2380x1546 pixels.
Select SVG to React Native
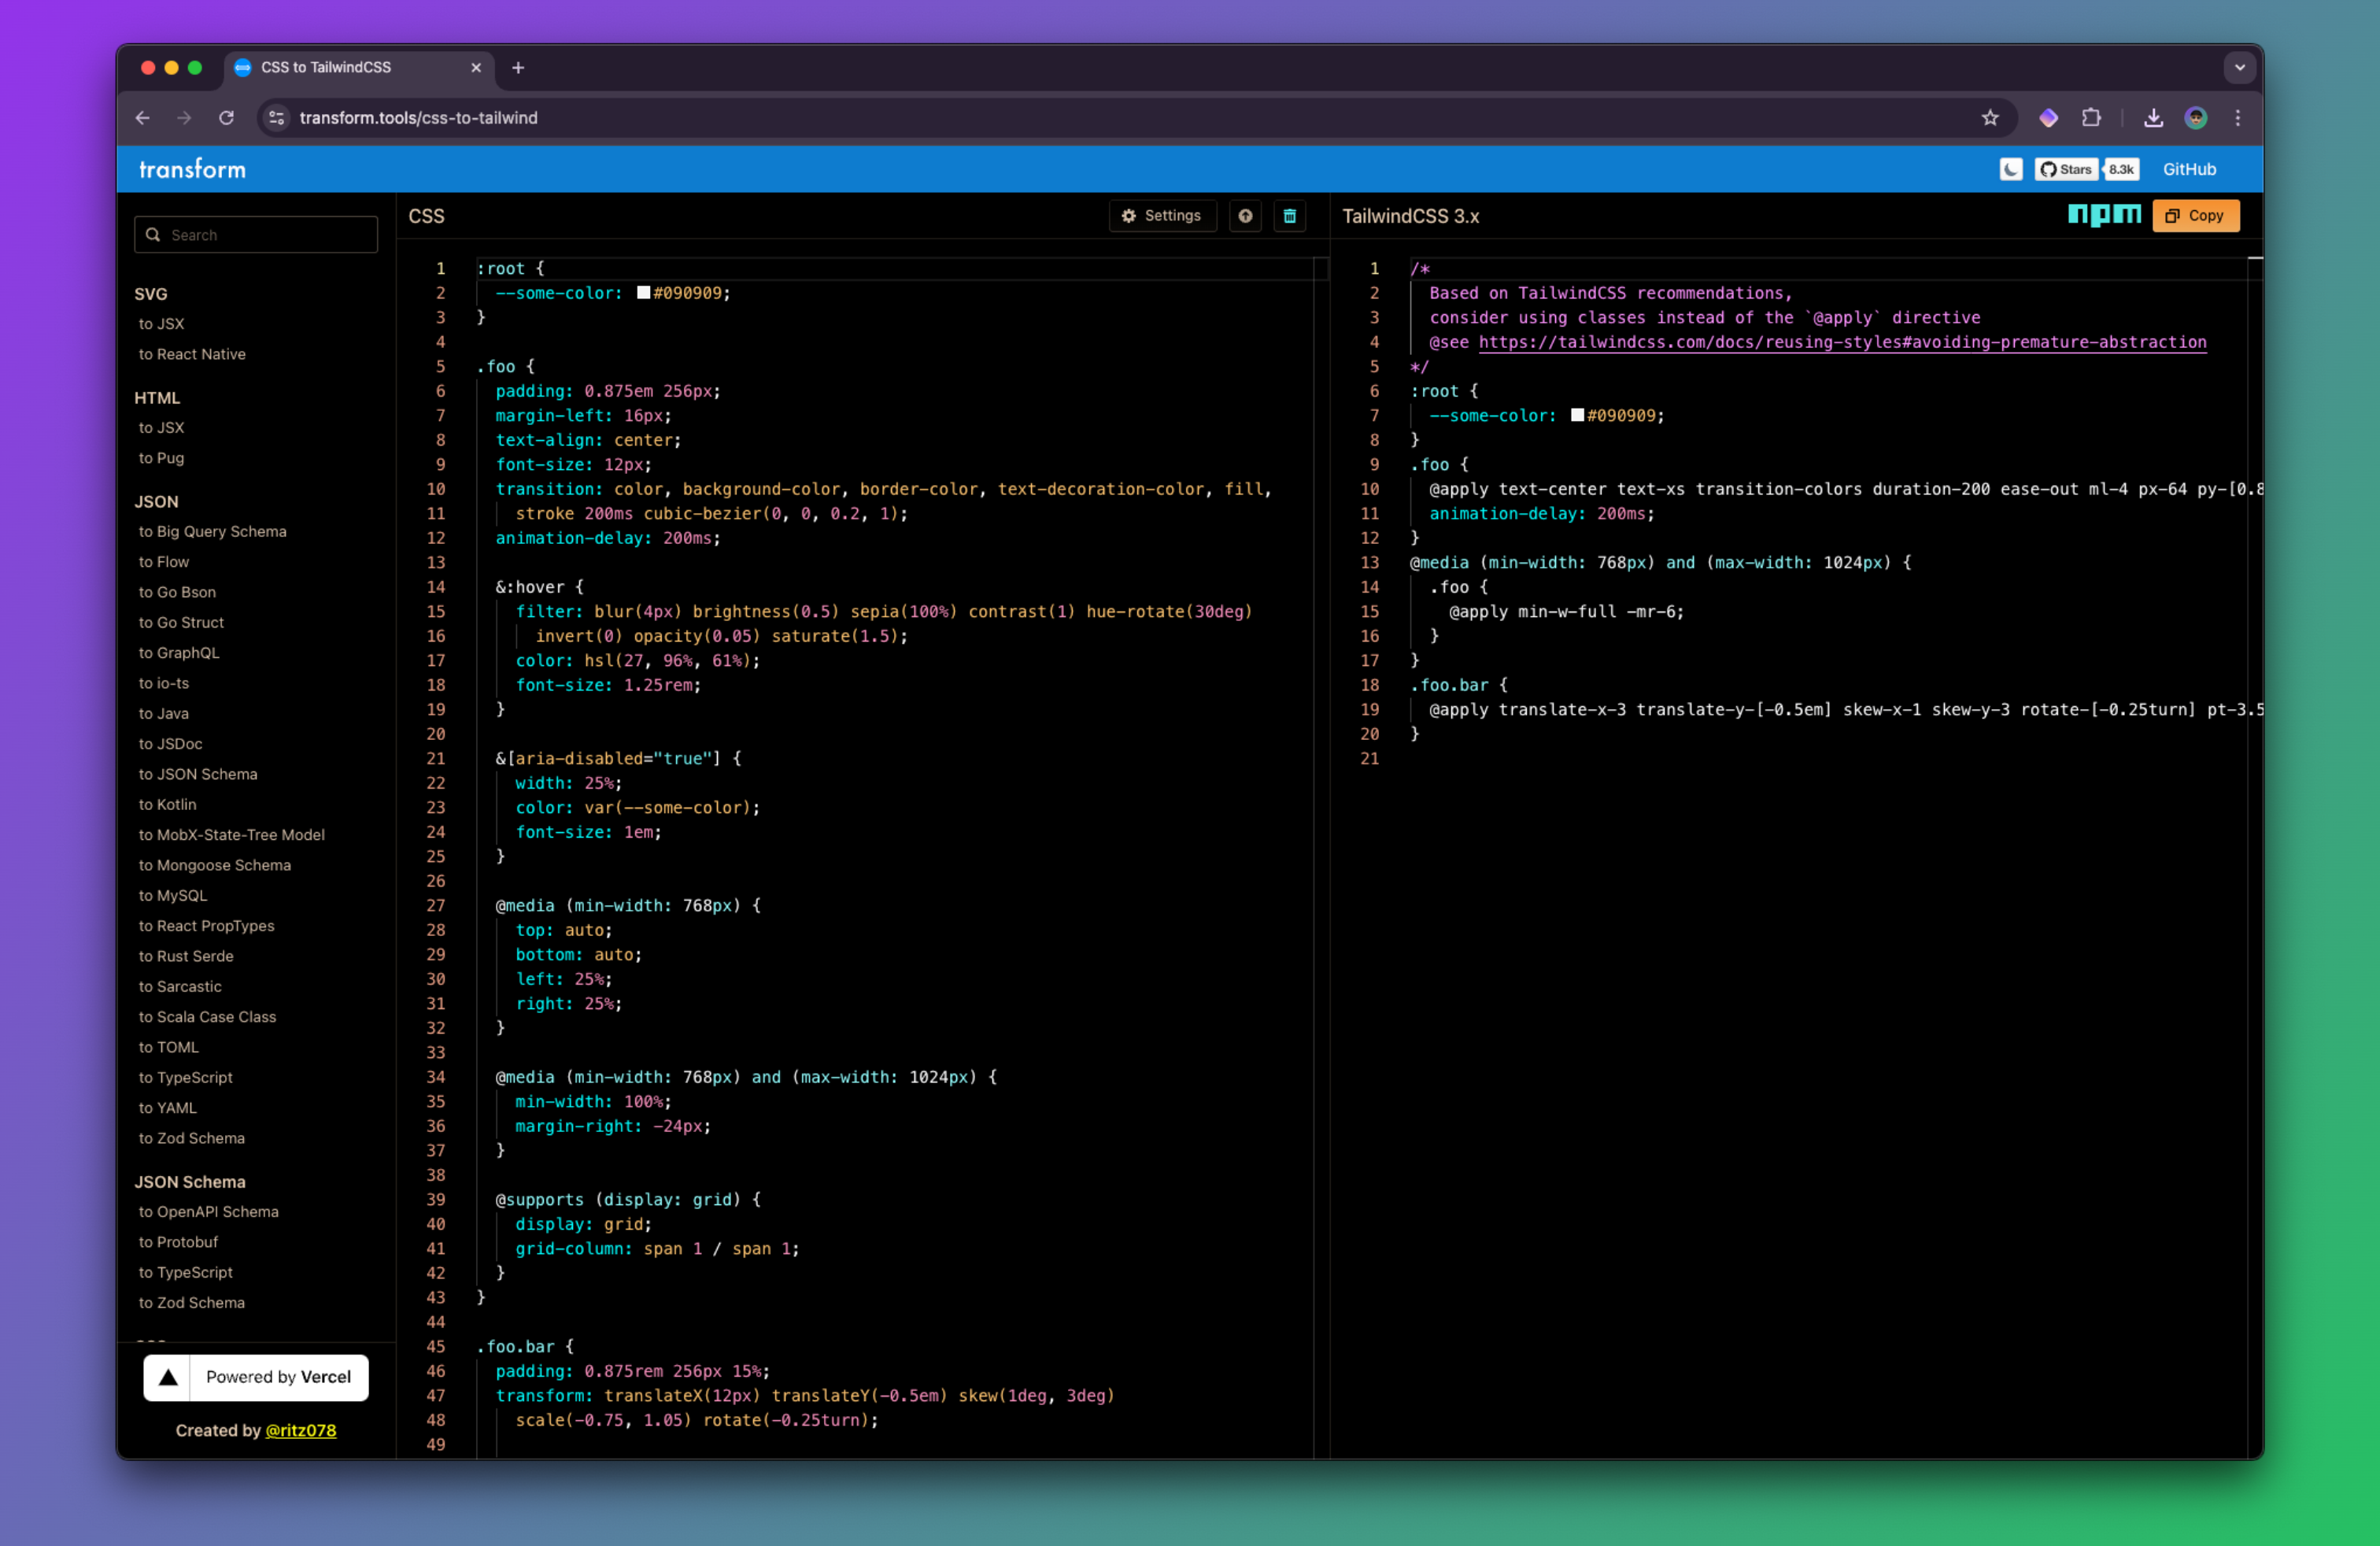point(192,354)
